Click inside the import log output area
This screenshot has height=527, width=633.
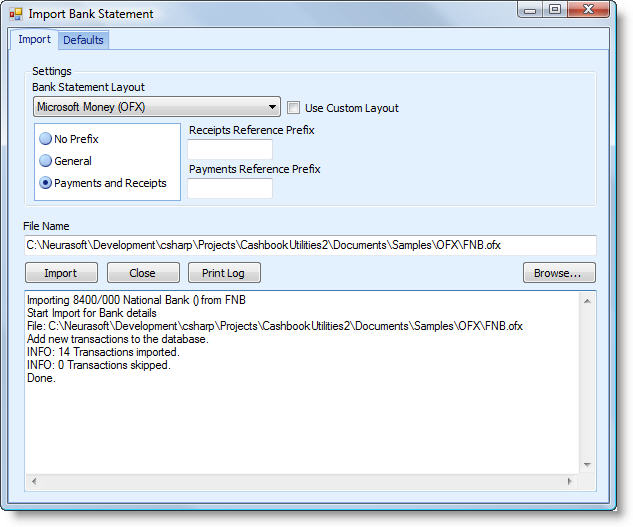coord(300,420)
